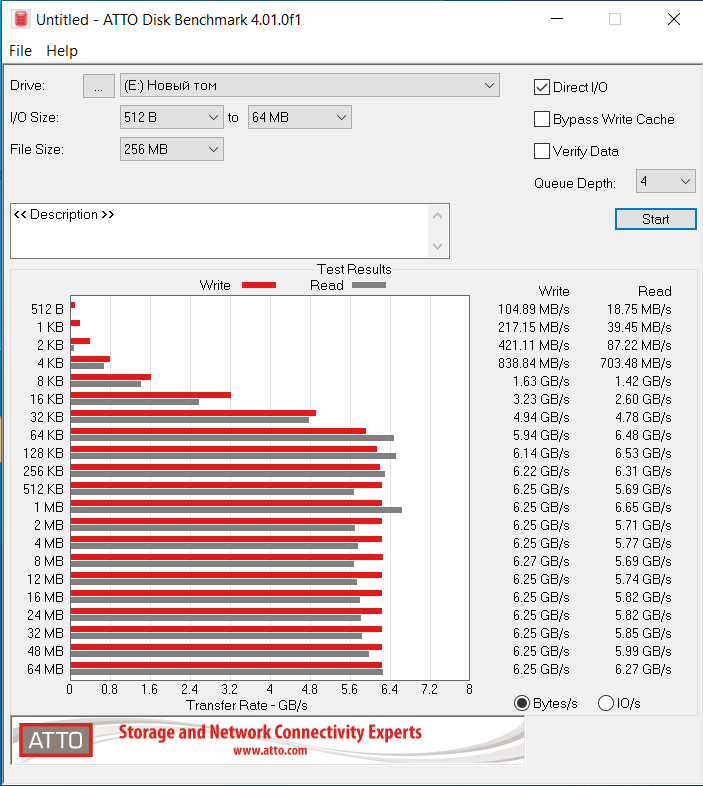This screenshot has width=703, height=786.
Task: Click the 87.22 MB/s read result
Action: click(639, 345)
